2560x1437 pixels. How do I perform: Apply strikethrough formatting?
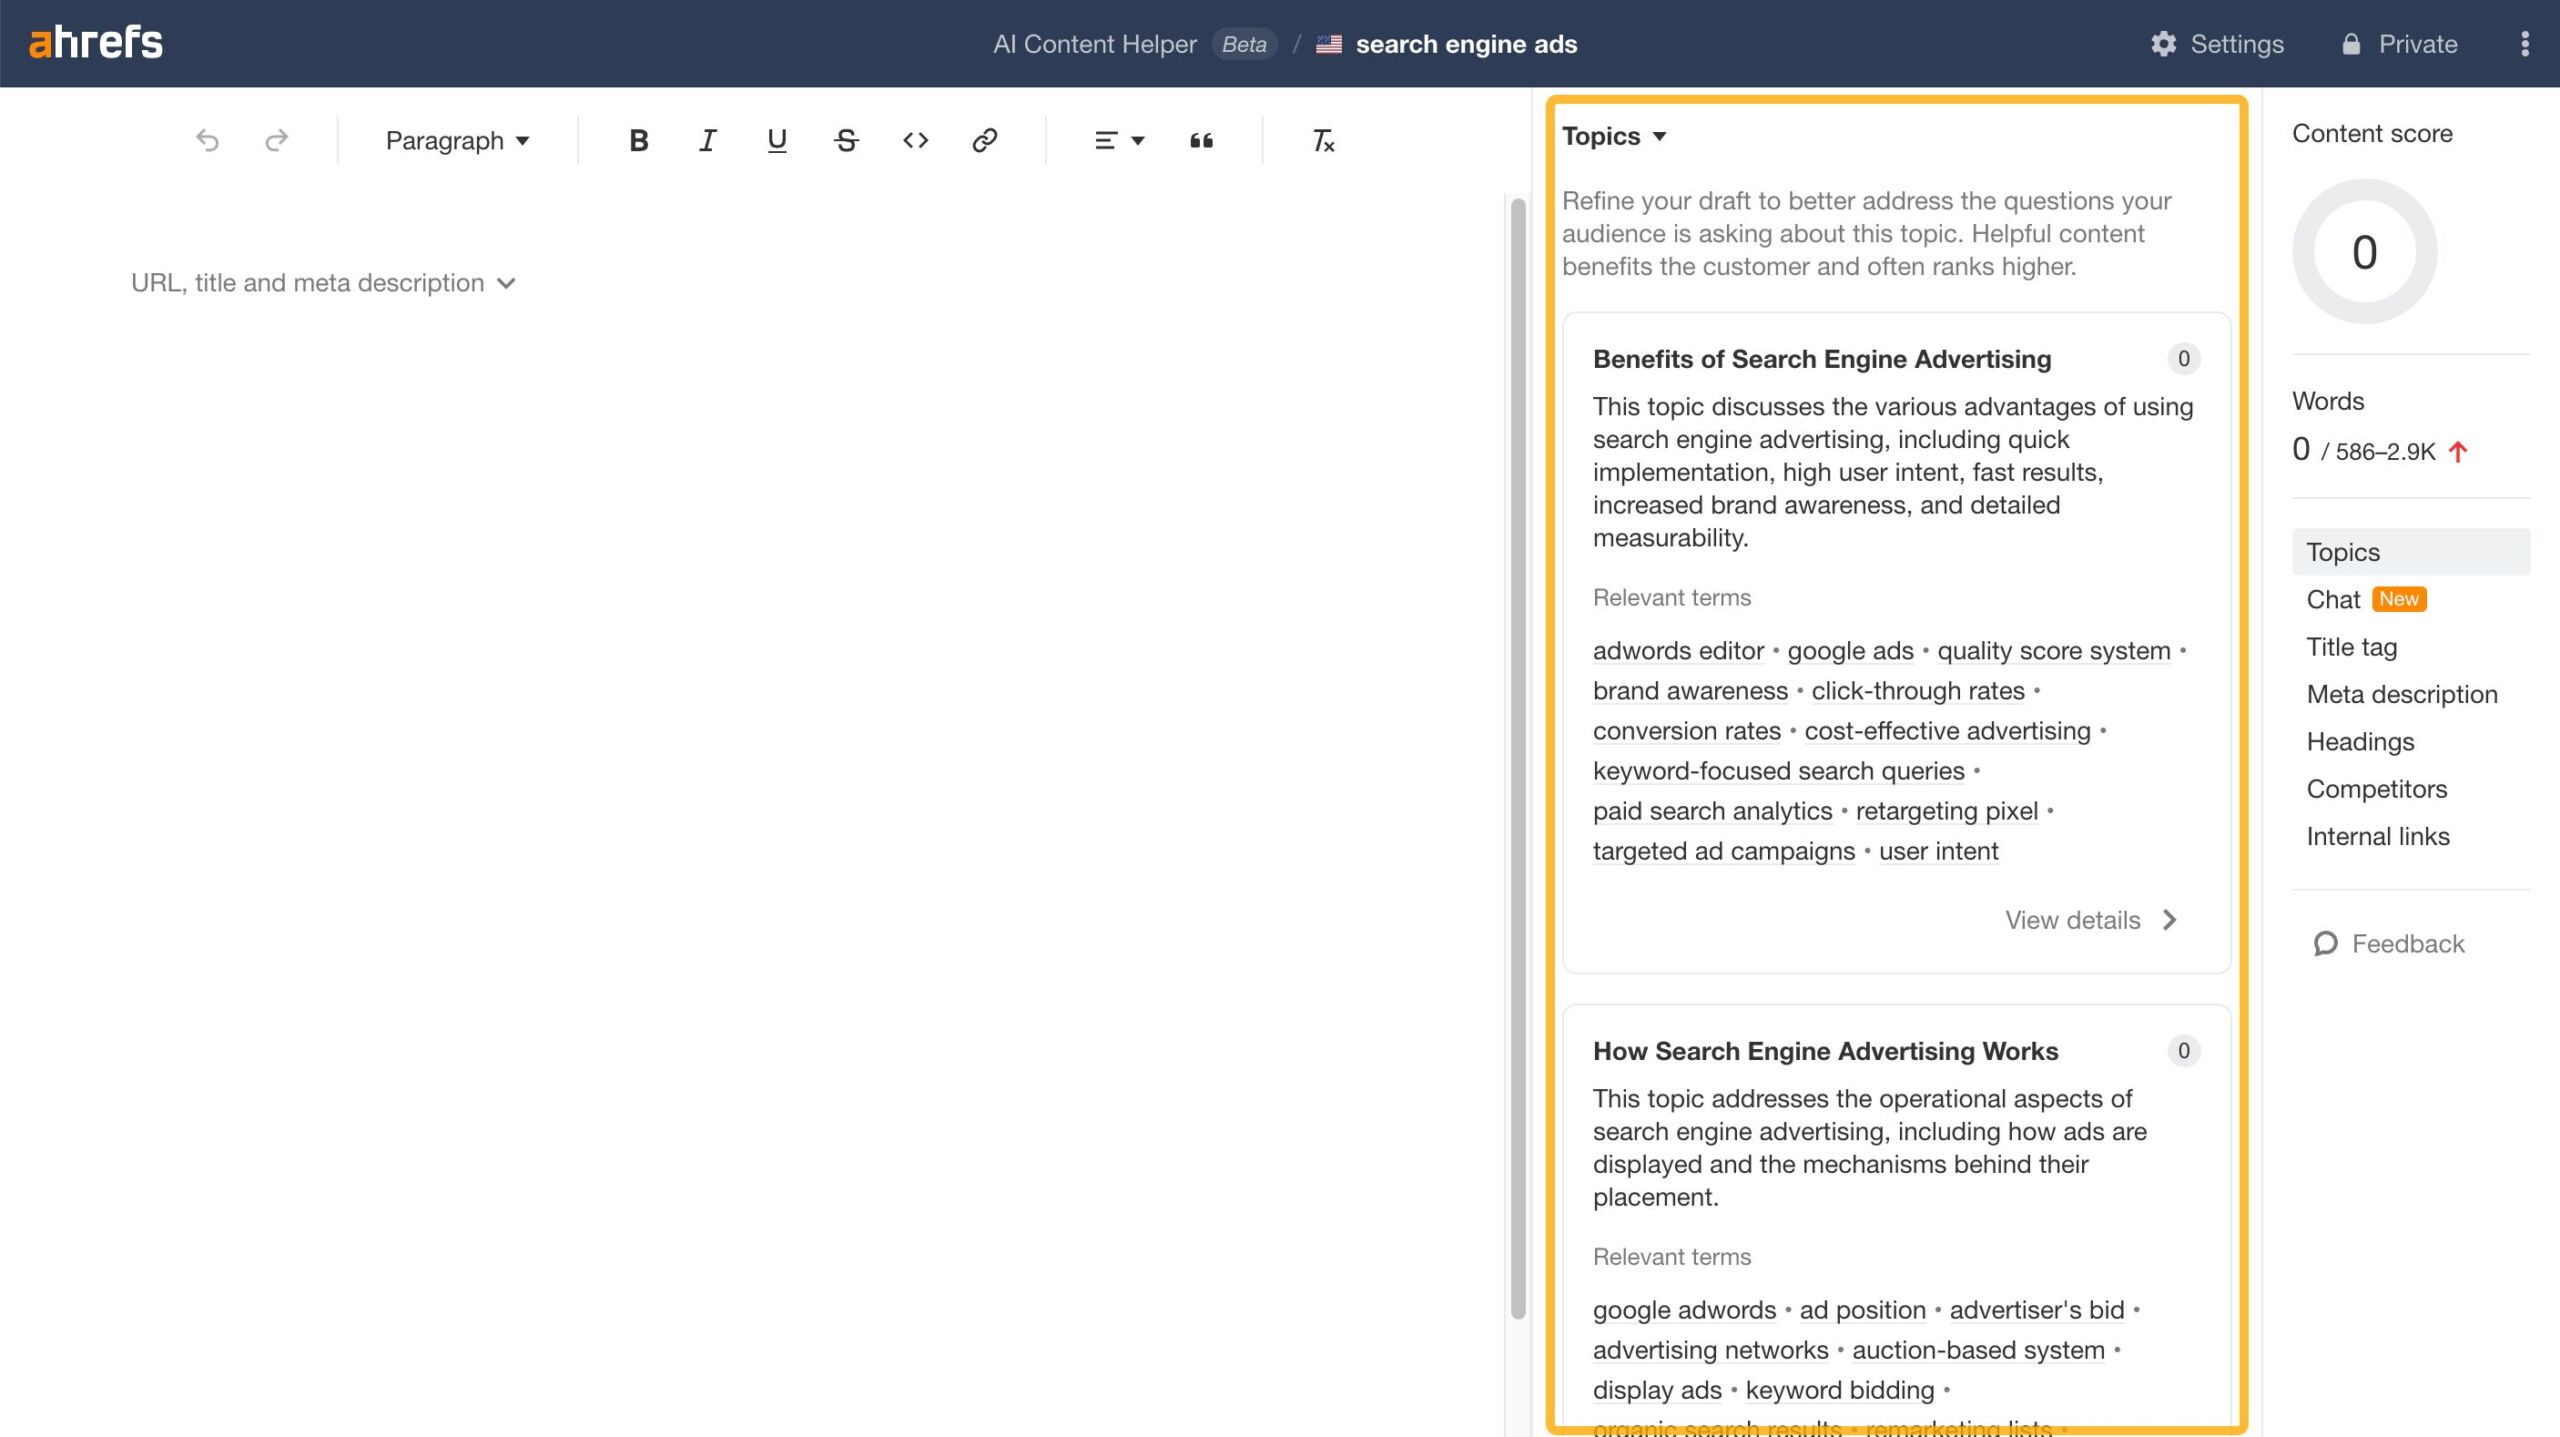(846, 140)
